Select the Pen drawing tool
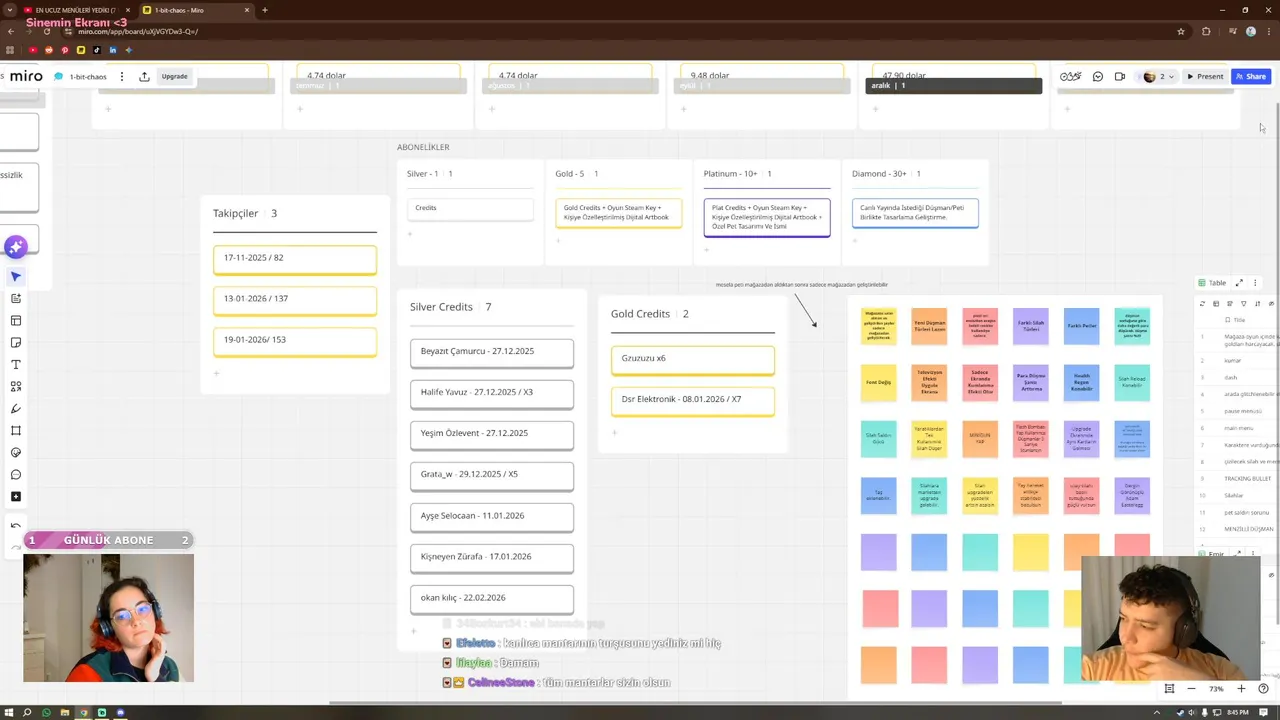Image resolution: width=1280 pixels, height=720 pixels. click(x=16, y=408)
